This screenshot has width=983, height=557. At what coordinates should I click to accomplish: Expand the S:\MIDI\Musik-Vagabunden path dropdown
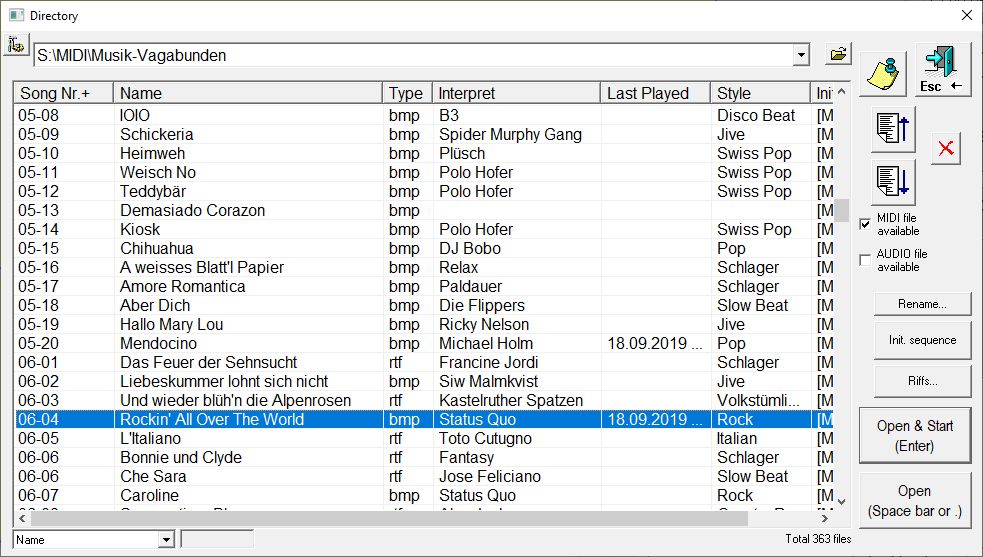click(x=801, y=55)
